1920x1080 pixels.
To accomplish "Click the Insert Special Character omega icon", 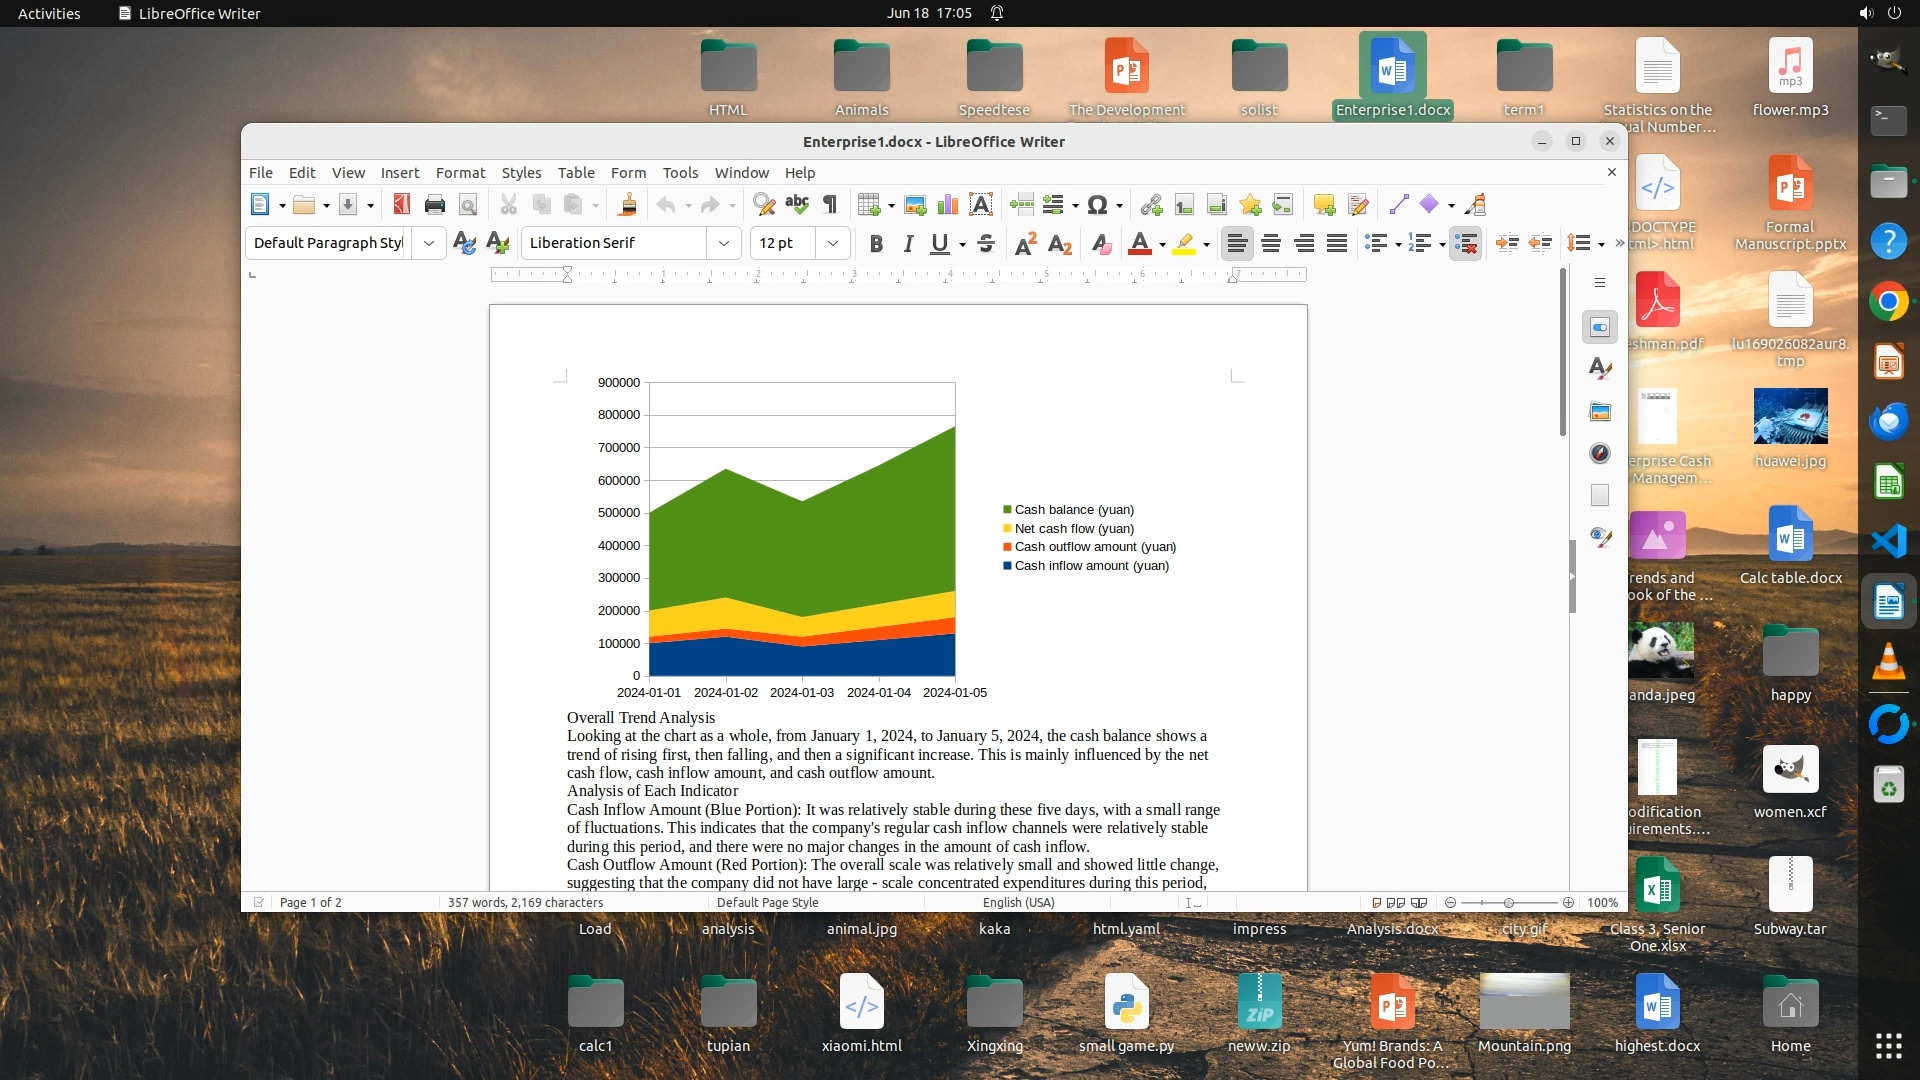I will (x=1097, y=205).
